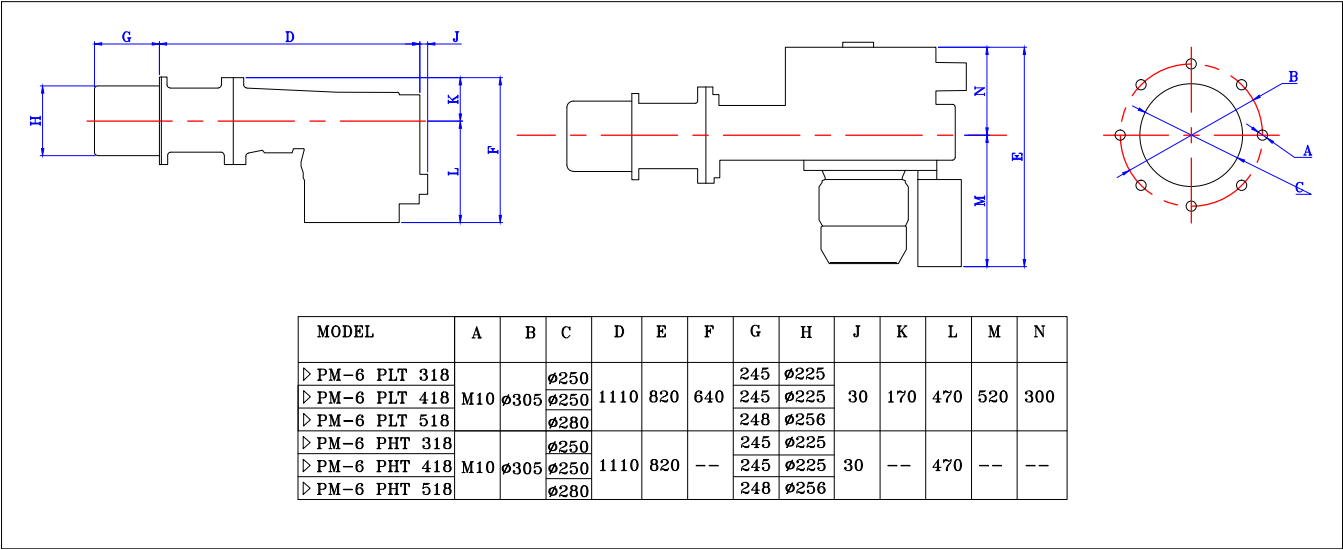Screen dimensions: 1343x550
Task: Click dimension label D above the left drawing
Action: [290, 37]
